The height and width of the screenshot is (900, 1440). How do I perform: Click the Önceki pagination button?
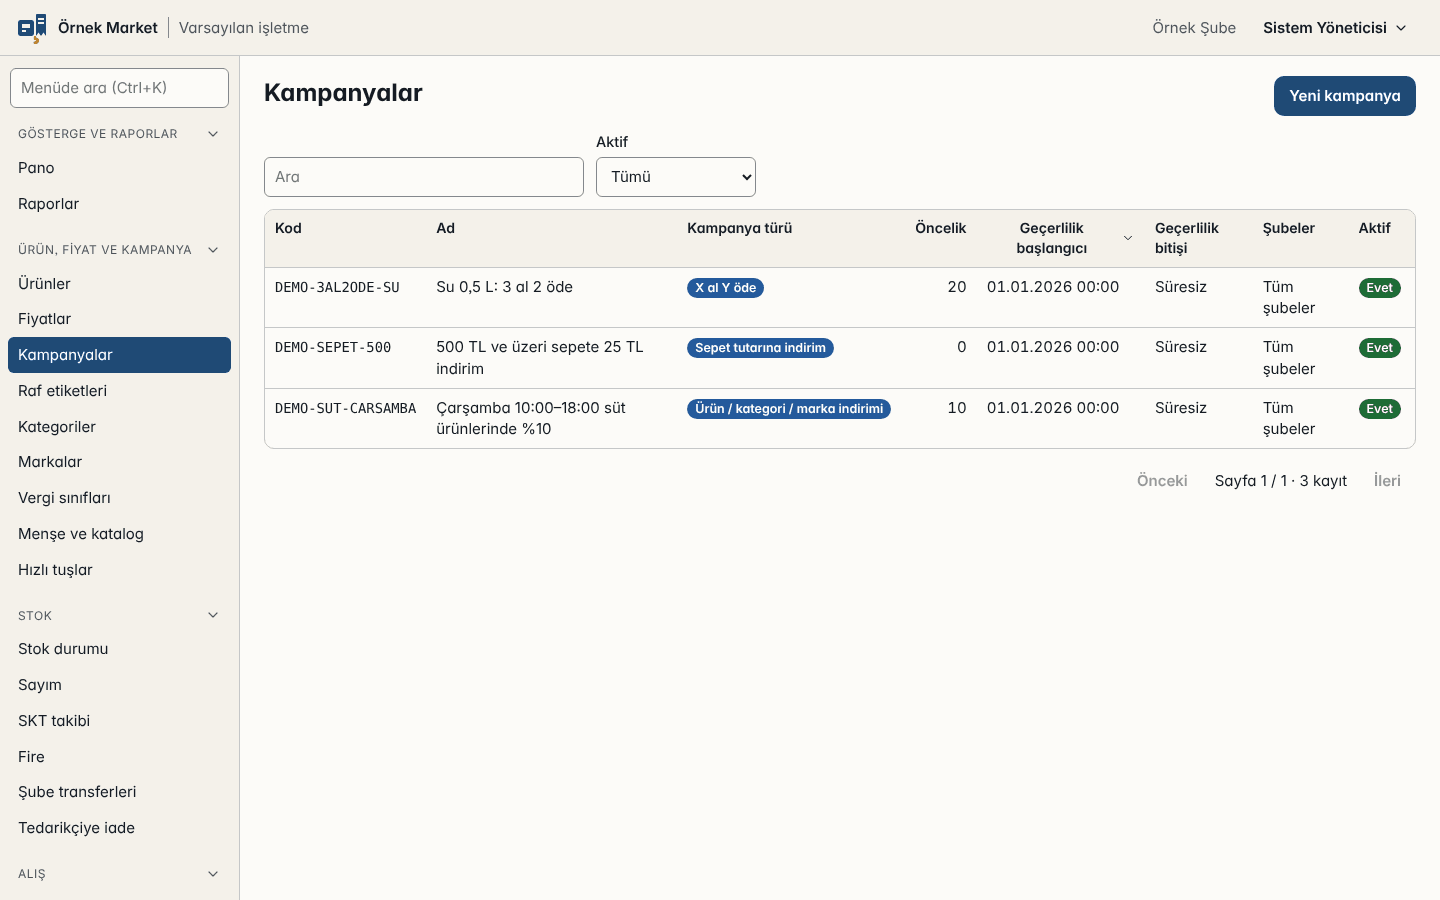click(x=1162, y=481)
